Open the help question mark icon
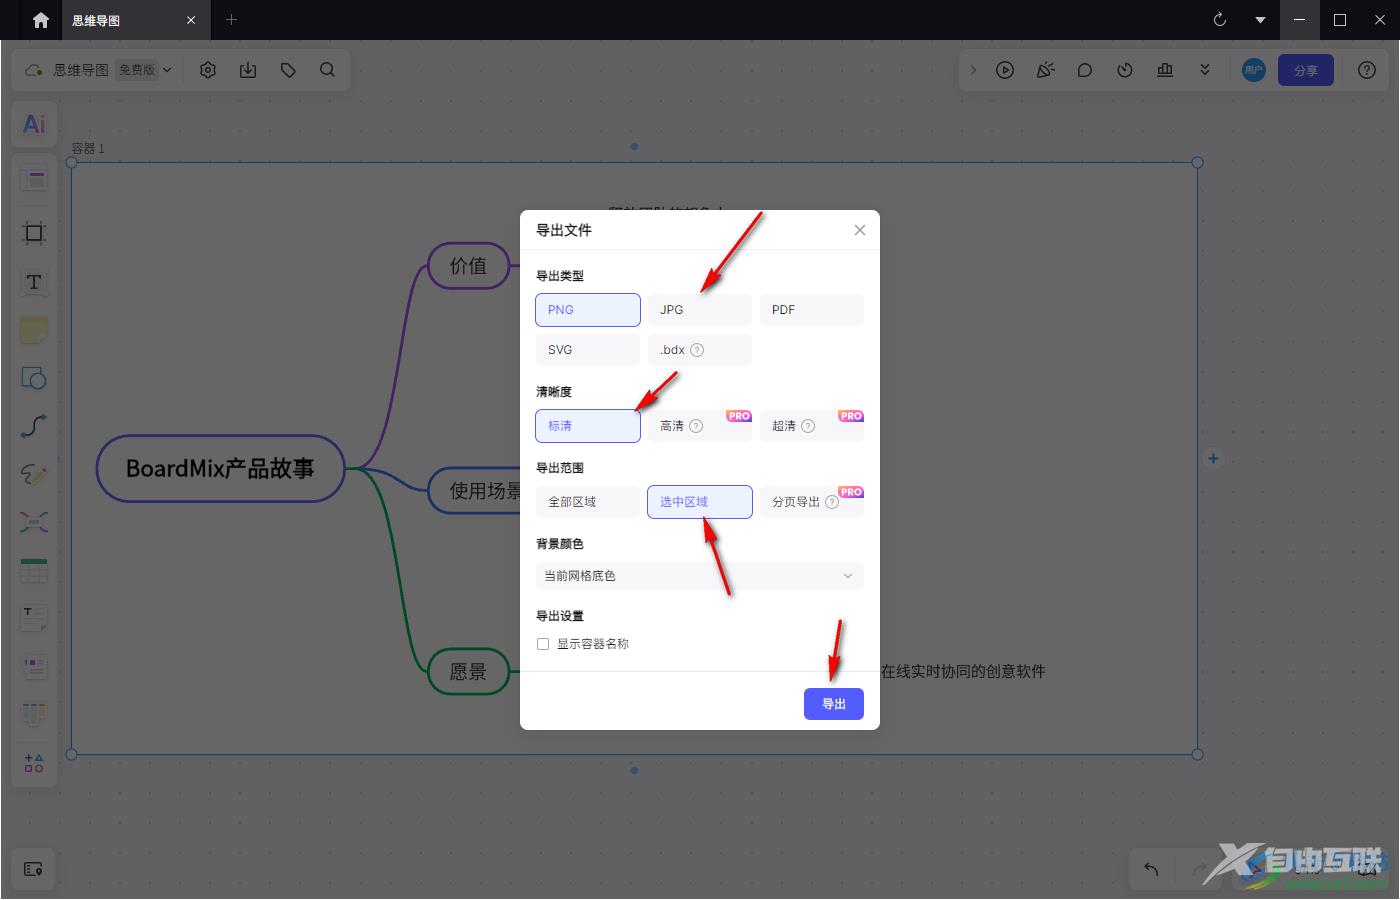 pos(1367,70)
